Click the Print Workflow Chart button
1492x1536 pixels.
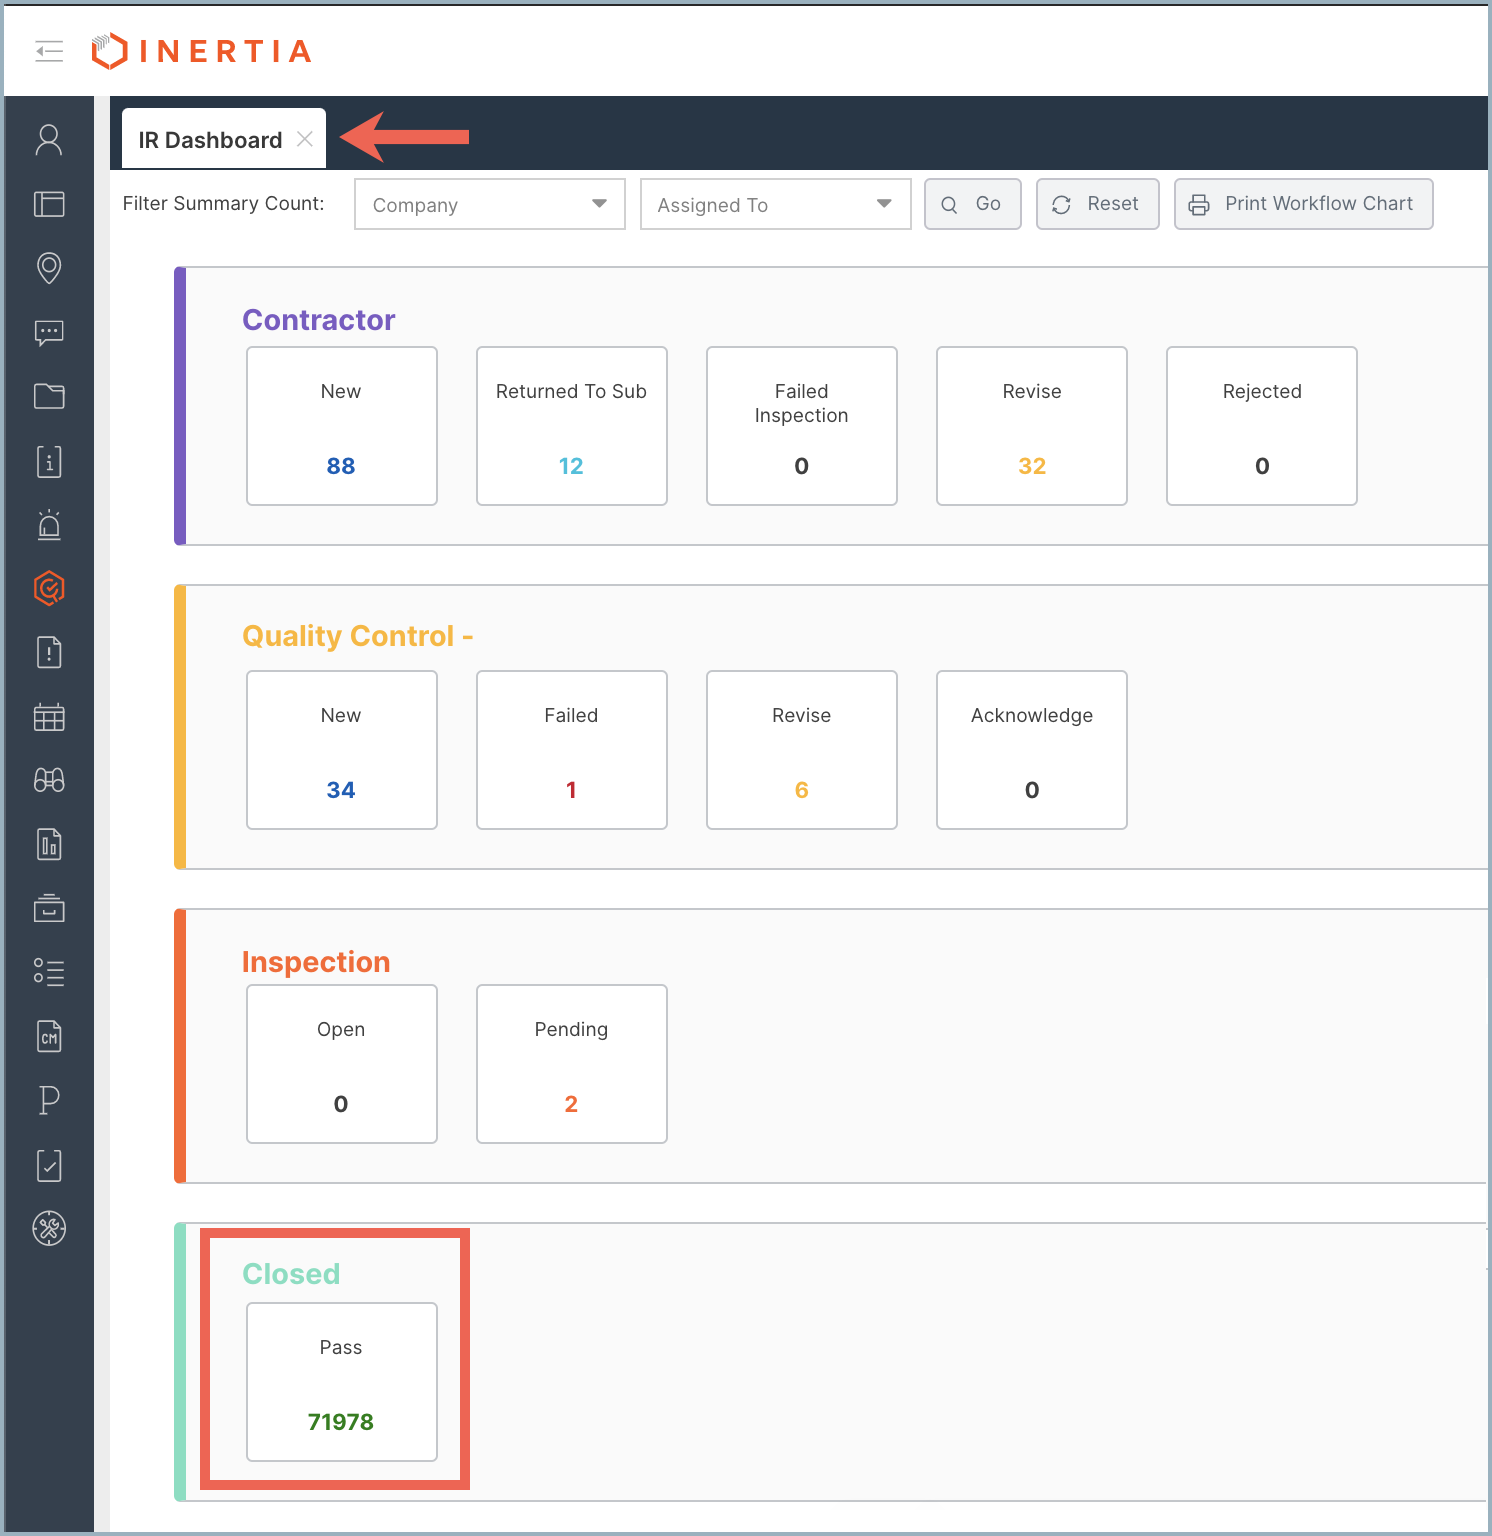(x=1303, y=204)
